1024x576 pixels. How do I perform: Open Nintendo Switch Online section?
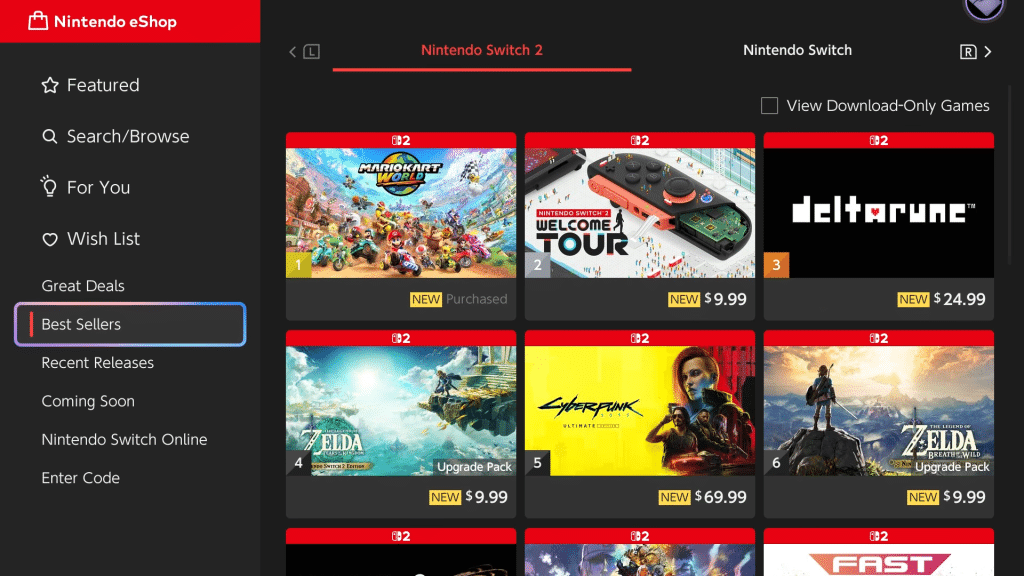(x=124, y=440)
